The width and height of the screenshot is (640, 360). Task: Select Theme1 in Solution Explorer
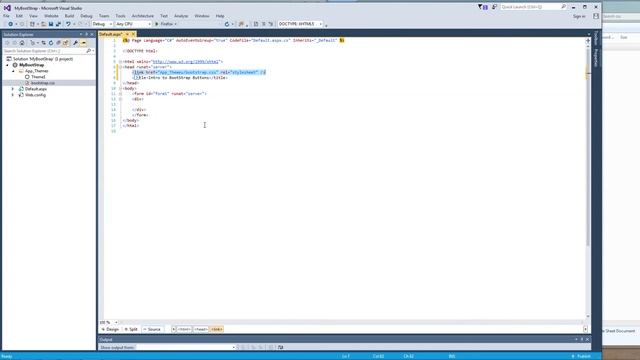point(38,77)
